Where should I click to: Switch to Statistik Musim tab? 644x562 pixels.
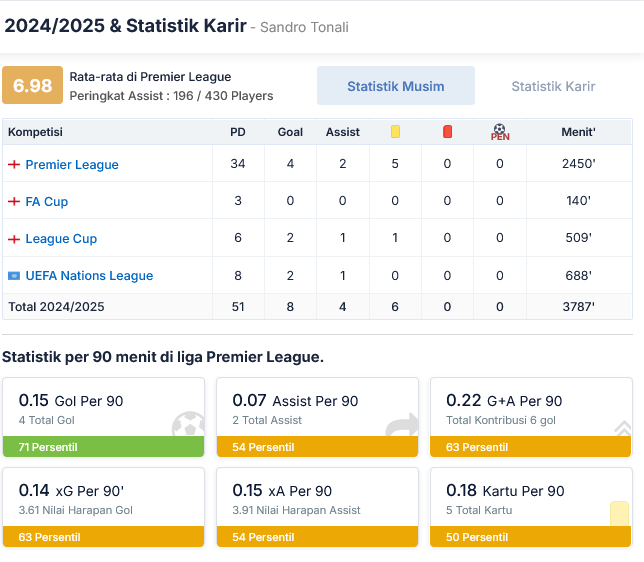395,86
